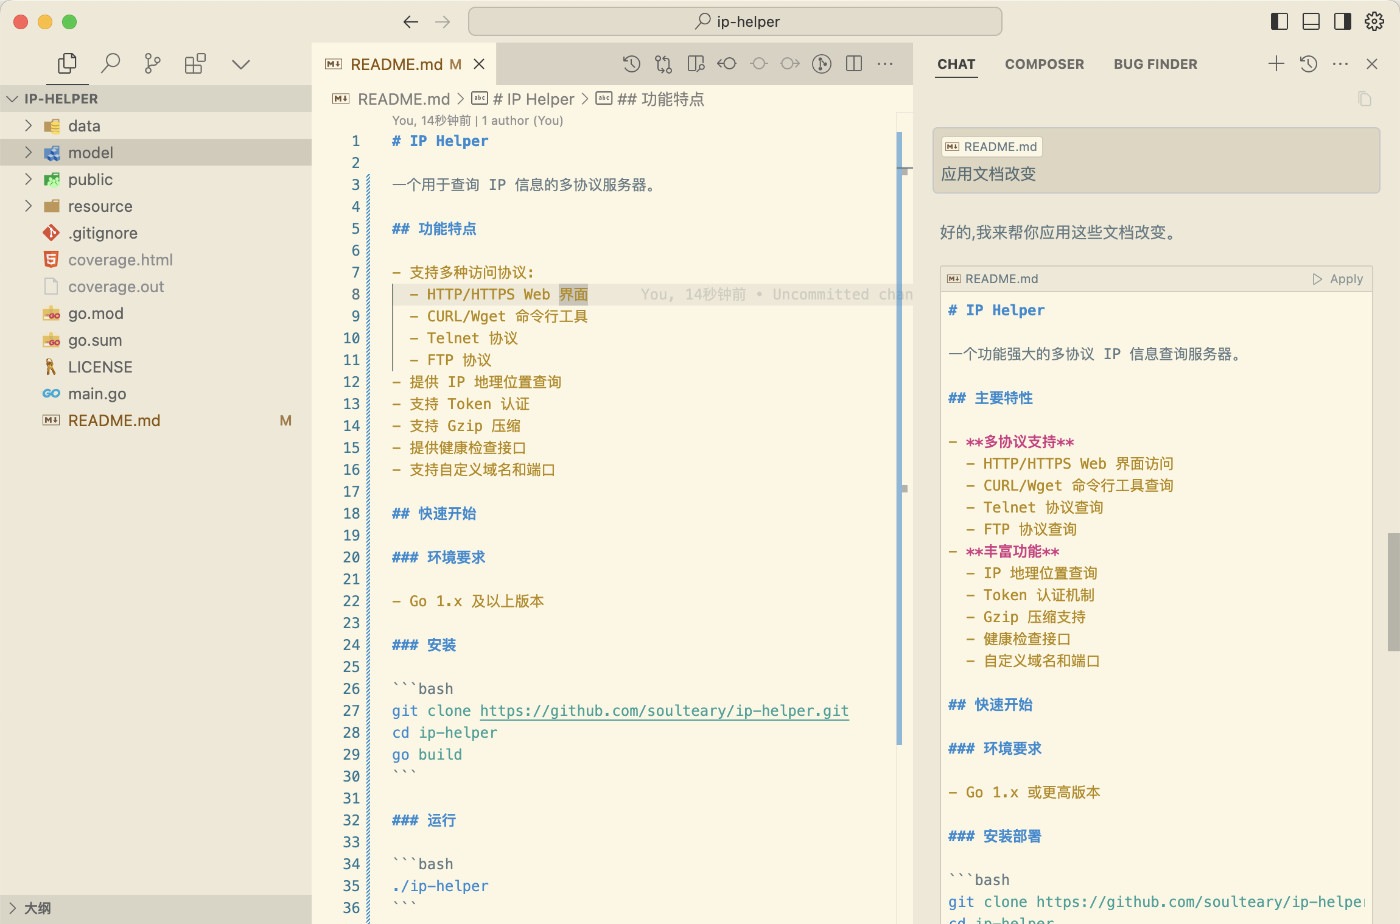1400x924 pixels.
Task: Open Markdown preview to the side
Action: 696,64
